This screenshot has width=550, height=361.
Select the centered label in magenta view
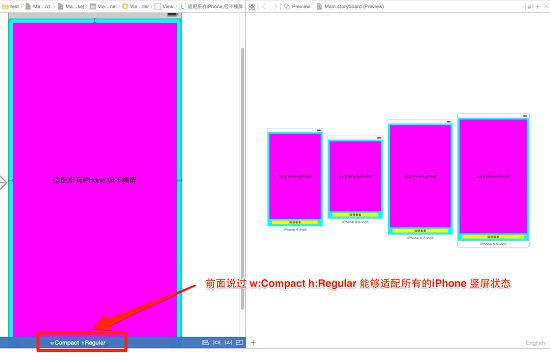coord(95,180)
